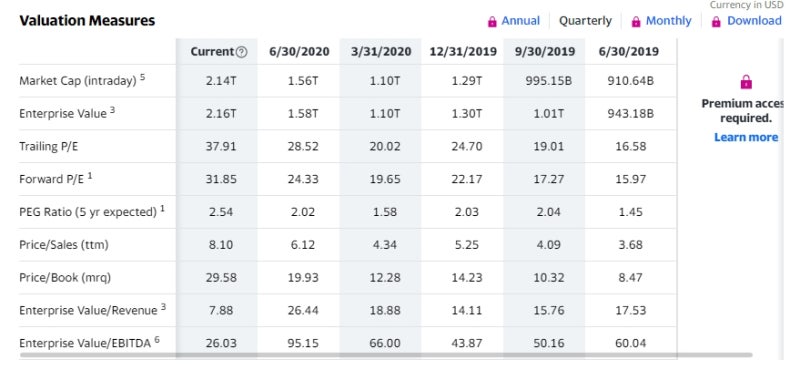
Task: Click the horizontal scrollbar under the table
Action: tap(386, 355)
